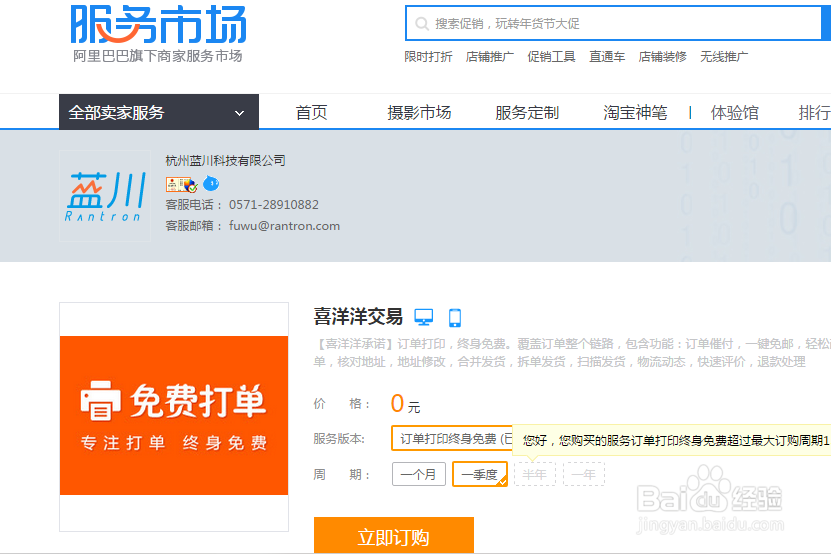Click the company certification badge icon
Viewport: 831px width, 554px height.
pyautogui.click(x=182, y=184)
